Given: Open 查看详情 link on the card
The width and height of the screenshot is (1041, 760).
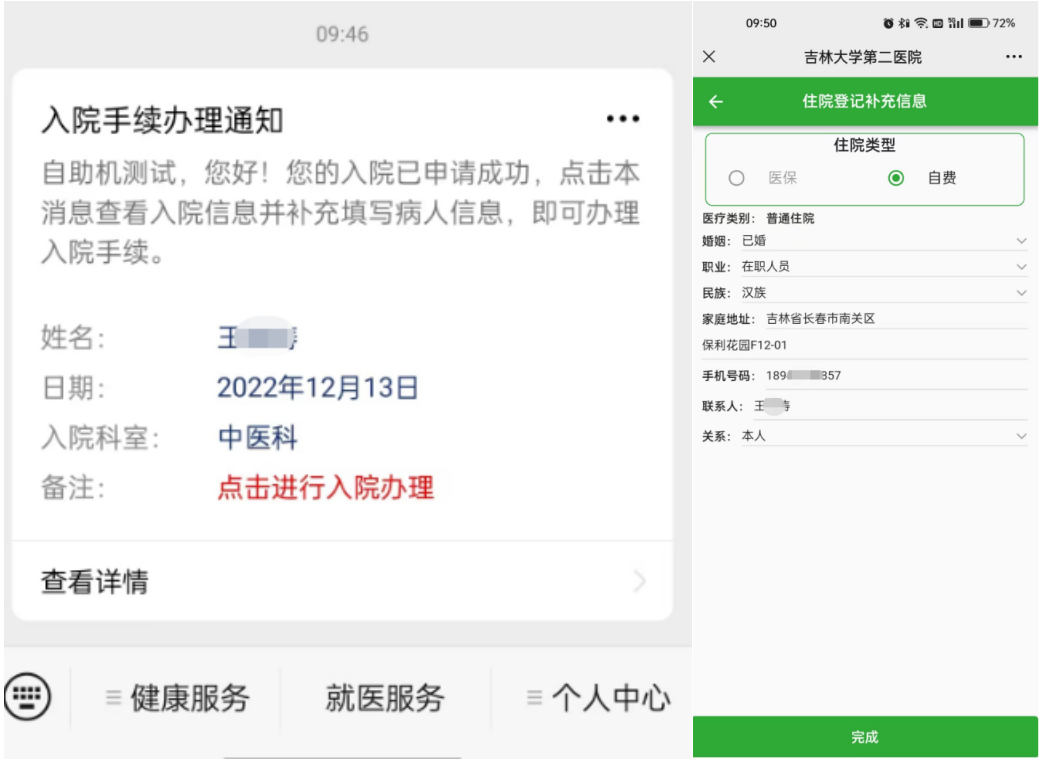Looking at the screenshot, I should (343, 581).
